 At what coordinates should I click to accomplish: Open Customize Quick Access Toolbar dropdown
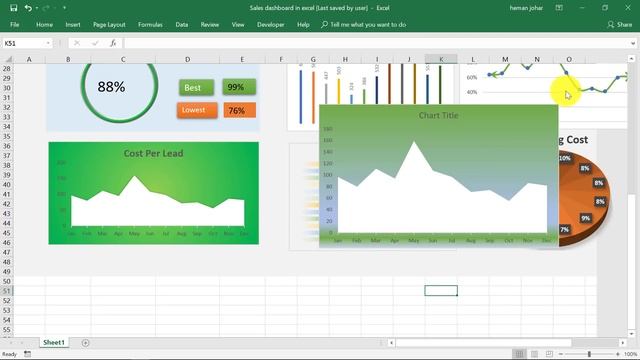pyautogui.click(x=64, y=8)
